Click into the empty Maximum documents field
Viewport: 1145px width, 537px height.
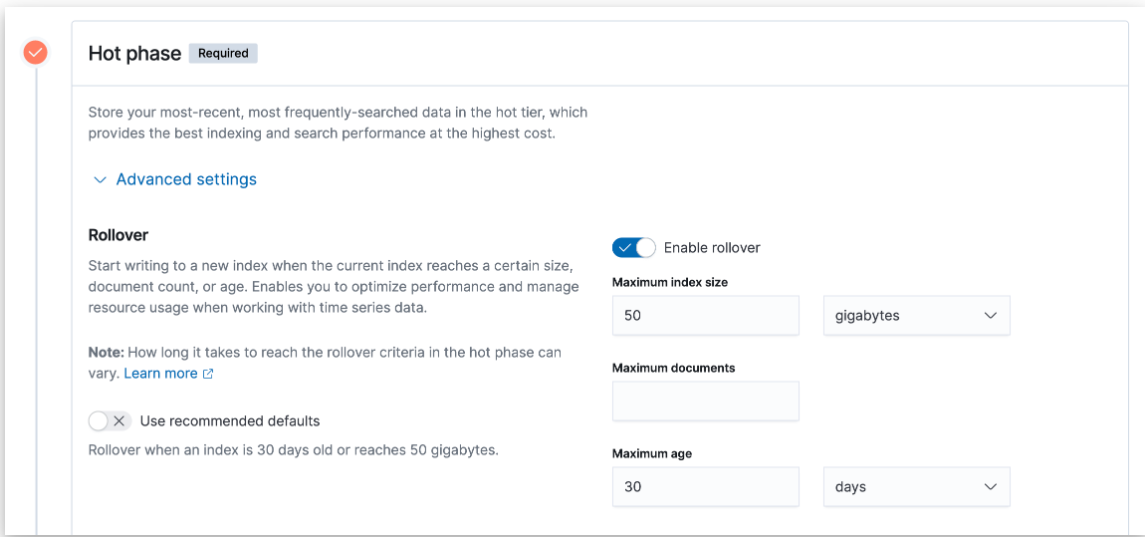705,401
